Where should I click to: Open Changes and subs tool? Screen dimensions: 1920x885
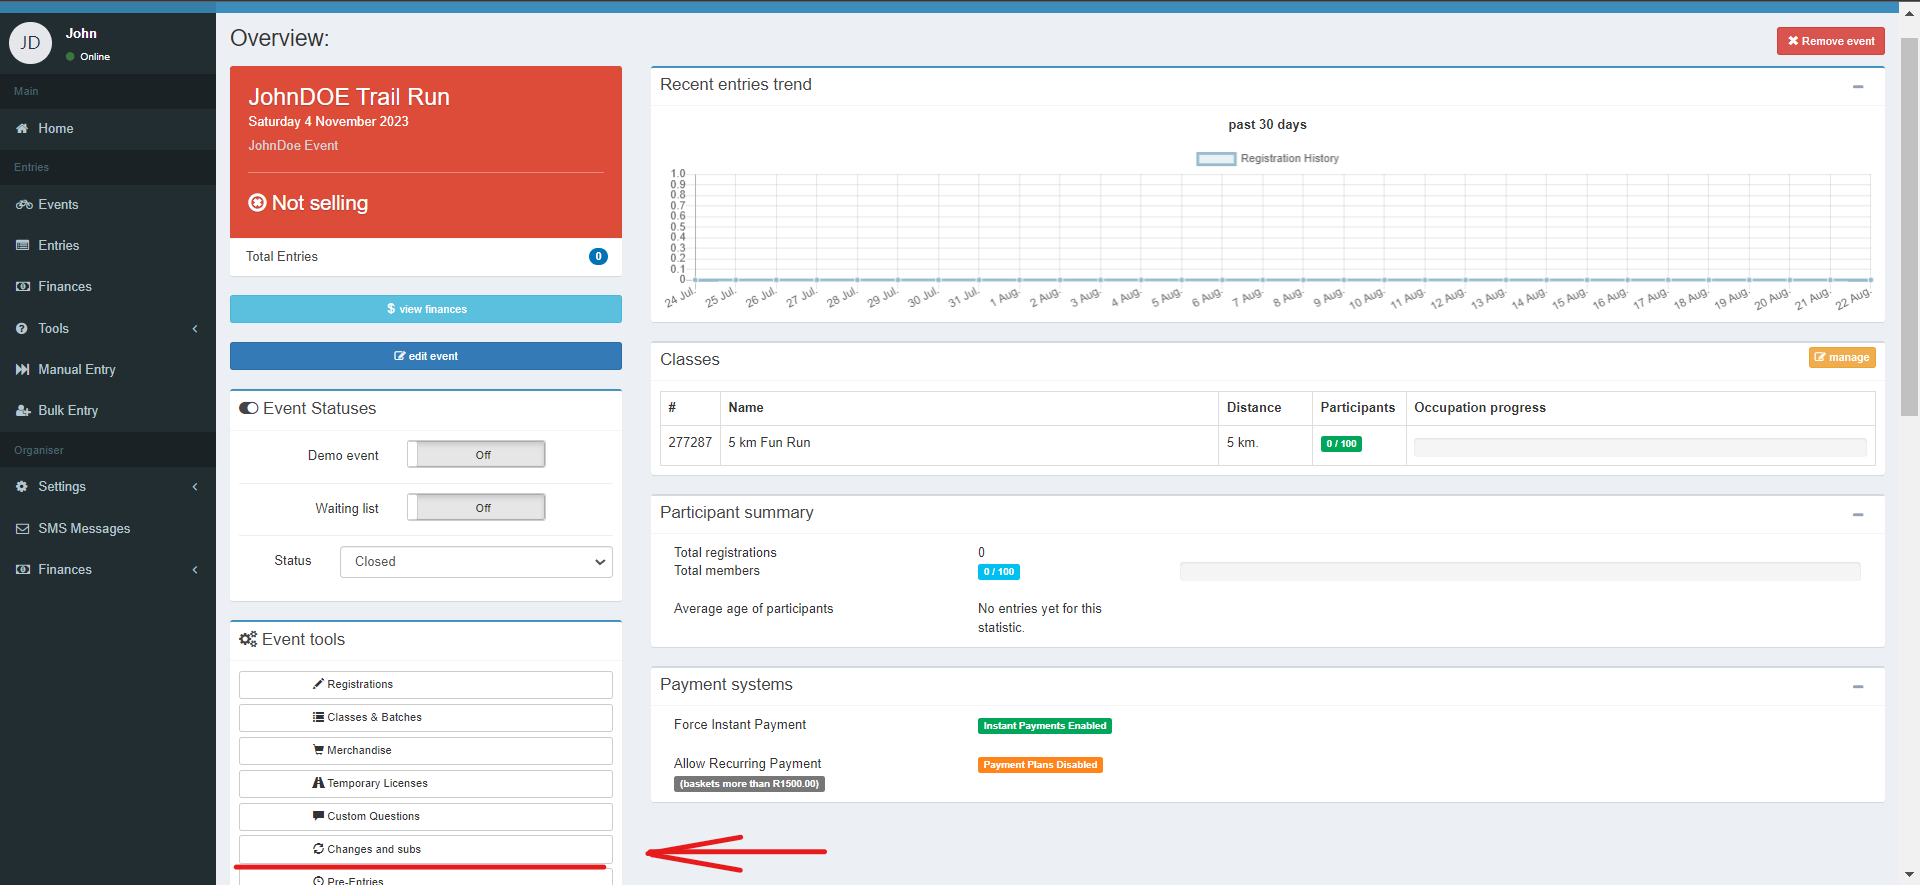click(x=426, y=849)
